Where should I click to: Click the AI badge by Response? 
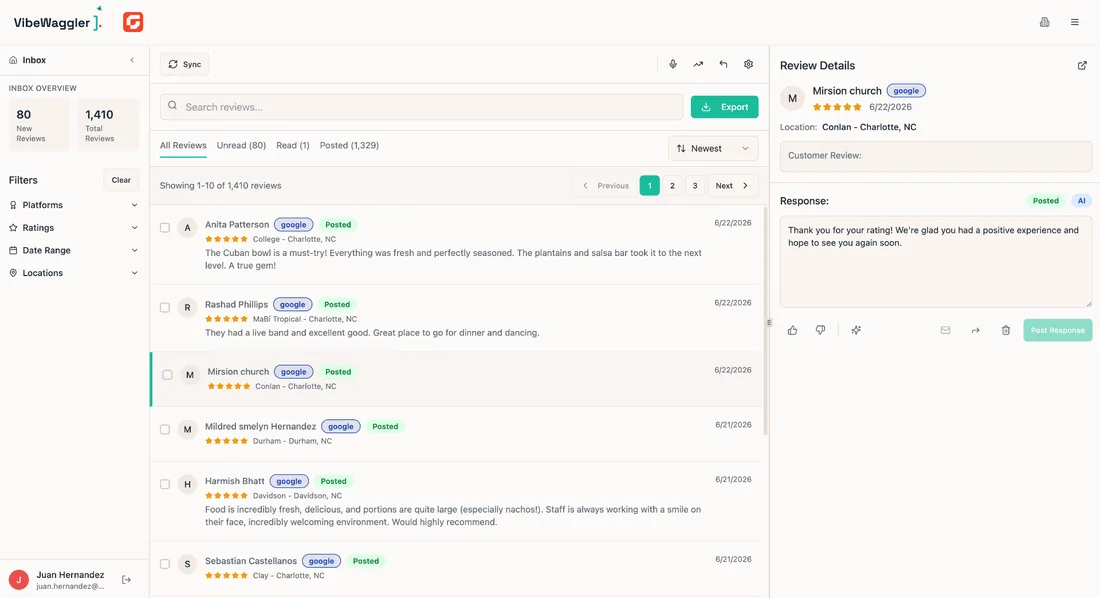(1081, 201)
